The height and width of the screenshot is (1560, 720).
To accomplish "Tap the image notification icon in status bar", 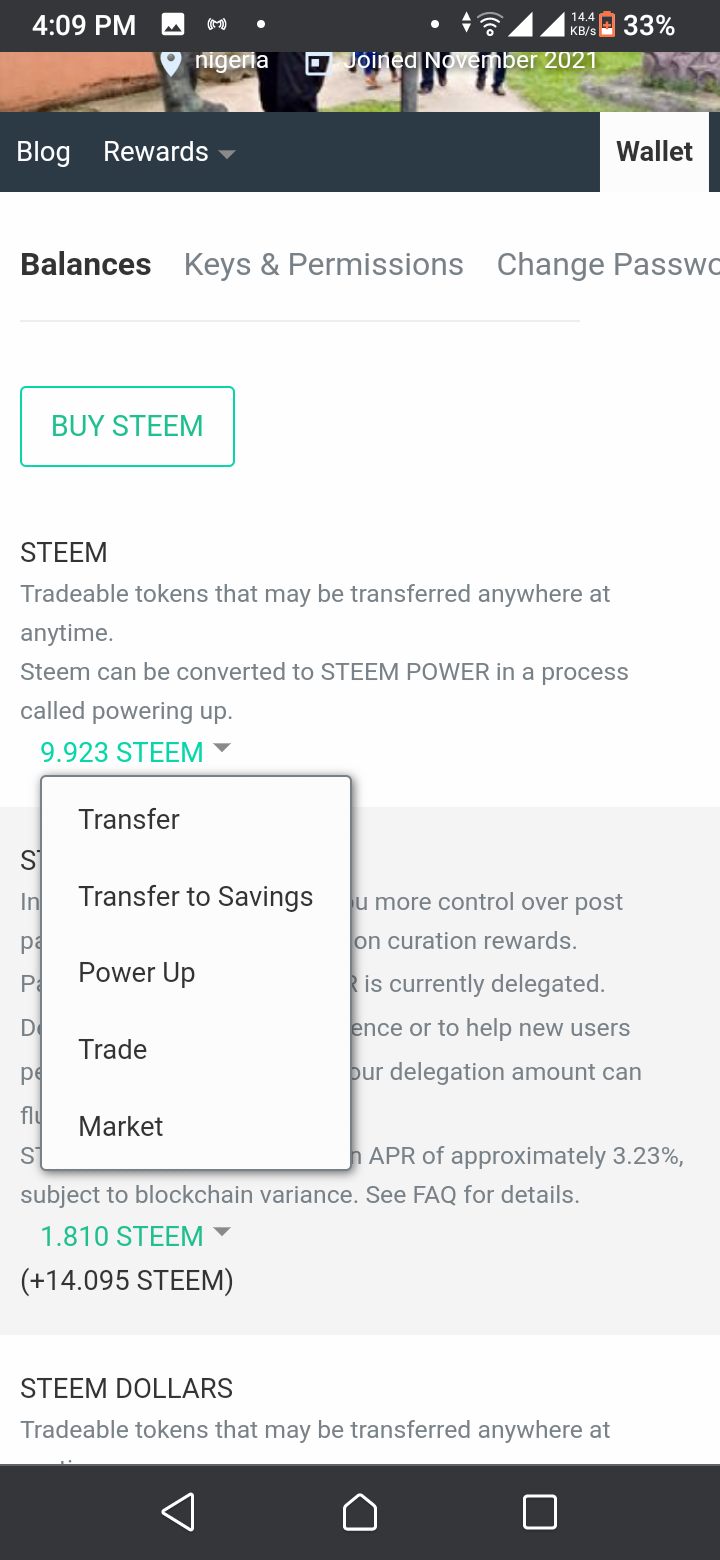I will click(173, 25).
